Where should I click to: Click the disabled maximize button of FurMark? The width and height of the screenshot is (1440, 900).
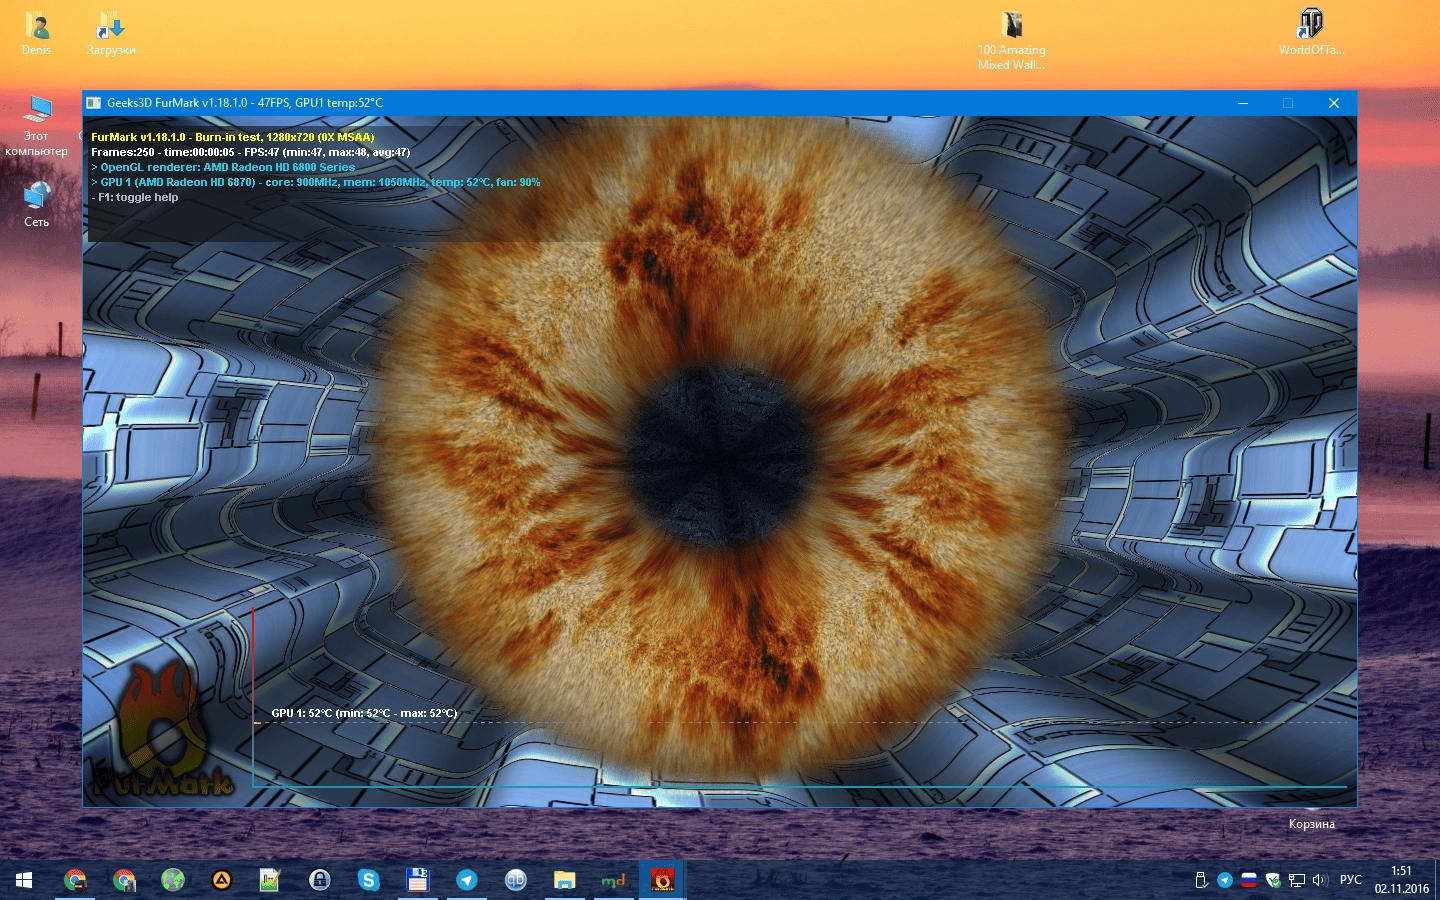[1288, 103]
